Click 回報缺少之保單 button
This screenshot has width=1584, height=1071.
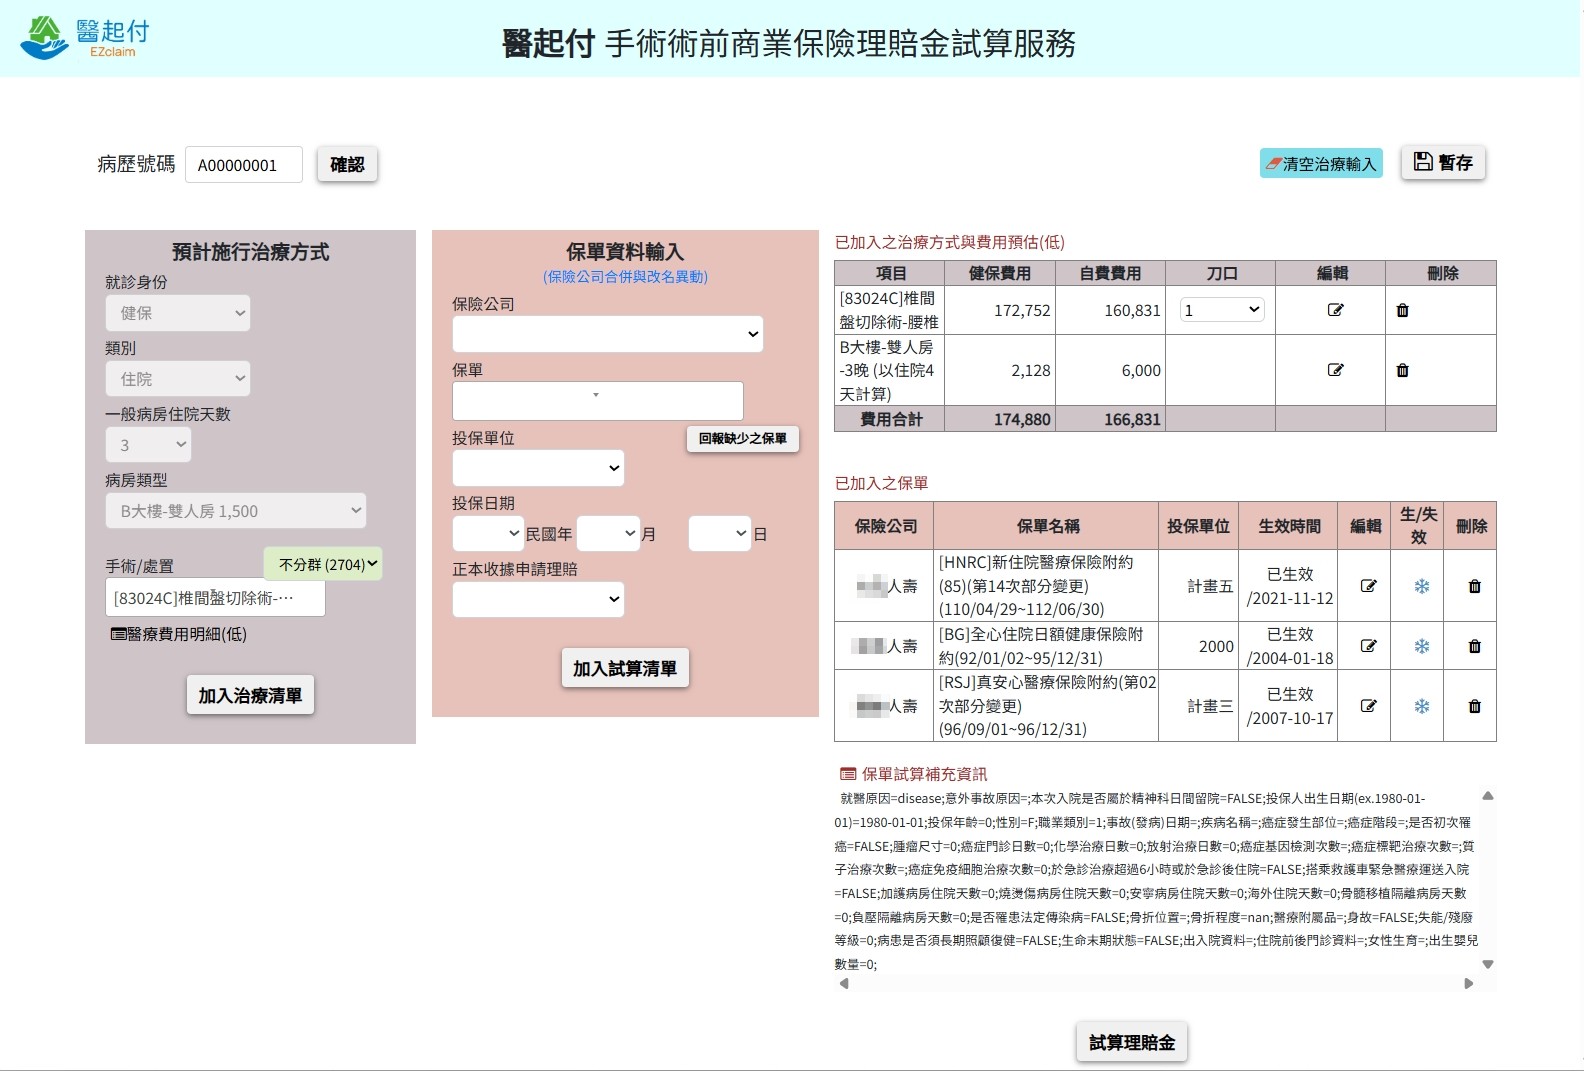click(742, 438)
